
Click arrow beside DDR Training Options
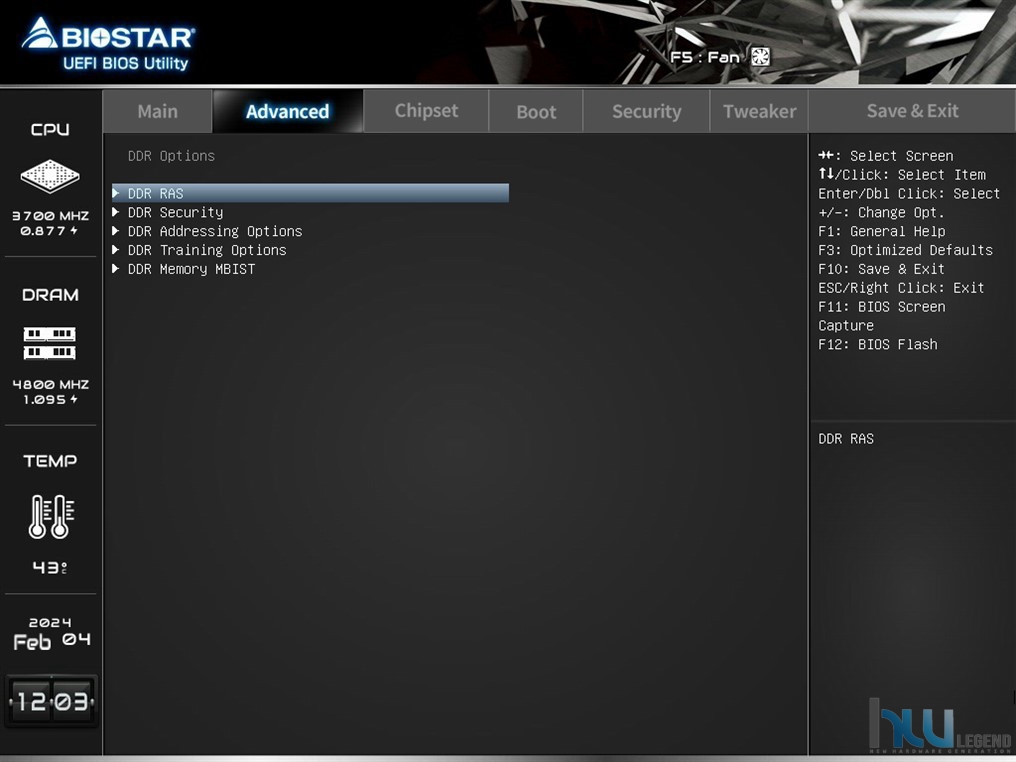(x=116, y=249)
